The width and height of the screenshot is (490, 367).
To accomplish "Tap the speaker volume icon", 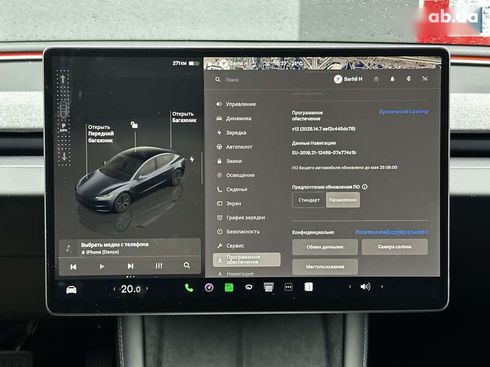I will pos(365,286).
